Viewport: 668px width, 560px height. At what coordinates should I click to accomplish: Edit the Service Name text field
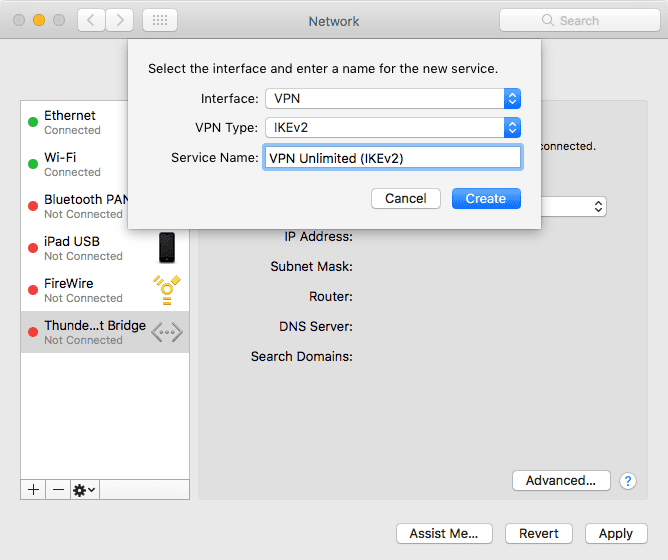(392, 157)
